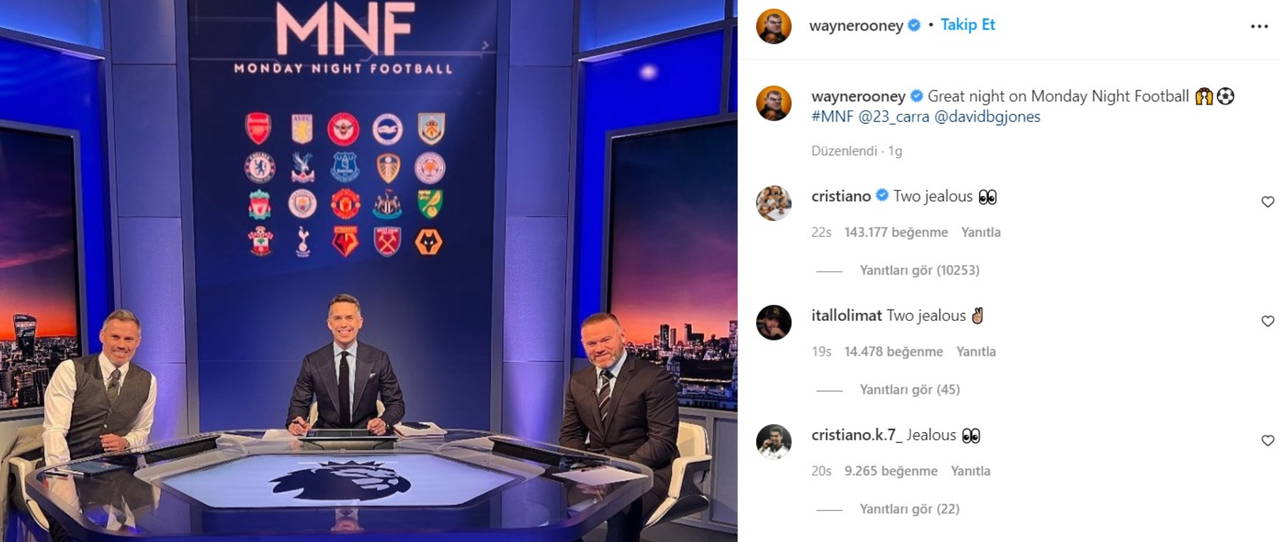
Task: Open itallolimat's profile picture
Action: pos(774,322)
